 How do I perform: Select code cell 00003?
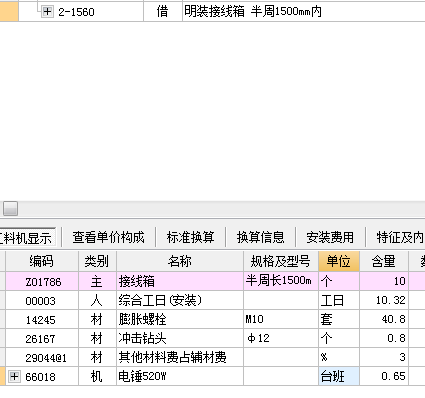(x=42, y=300)
